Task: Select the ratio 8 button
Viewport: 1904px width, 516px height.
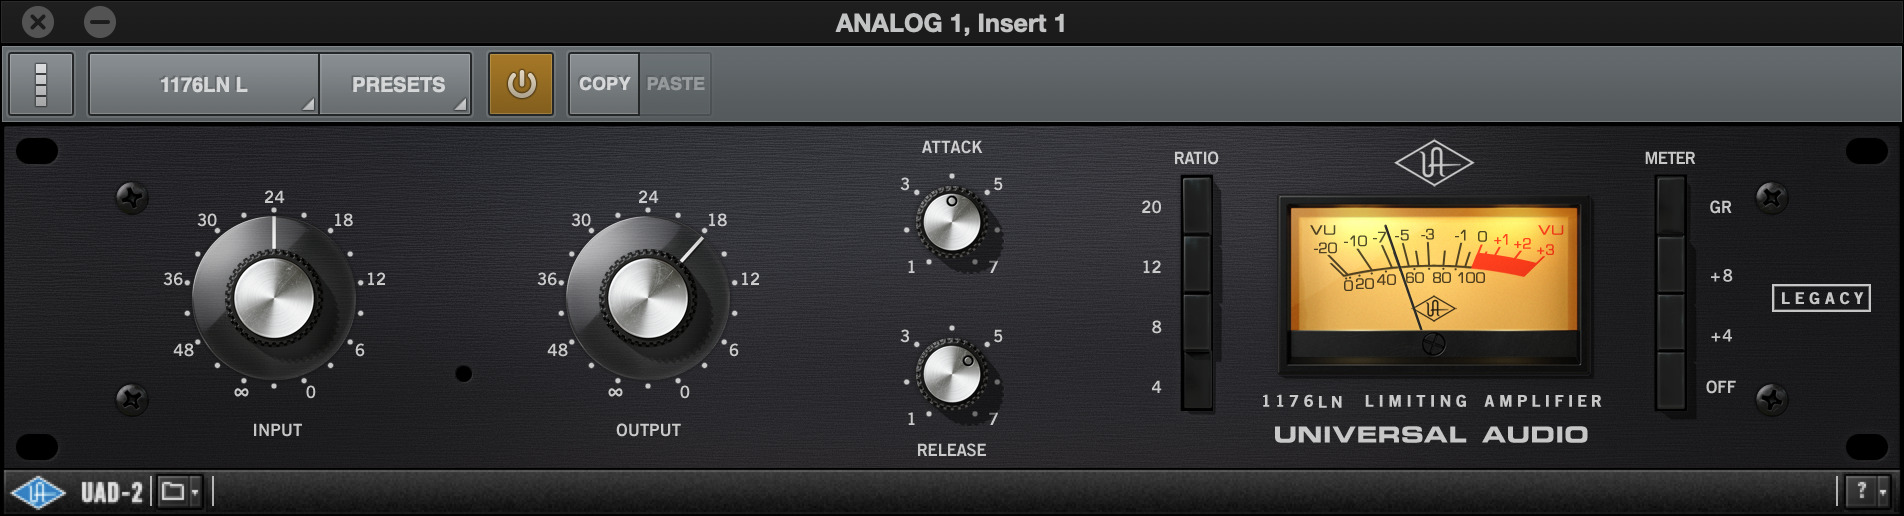Action: 1197,323
